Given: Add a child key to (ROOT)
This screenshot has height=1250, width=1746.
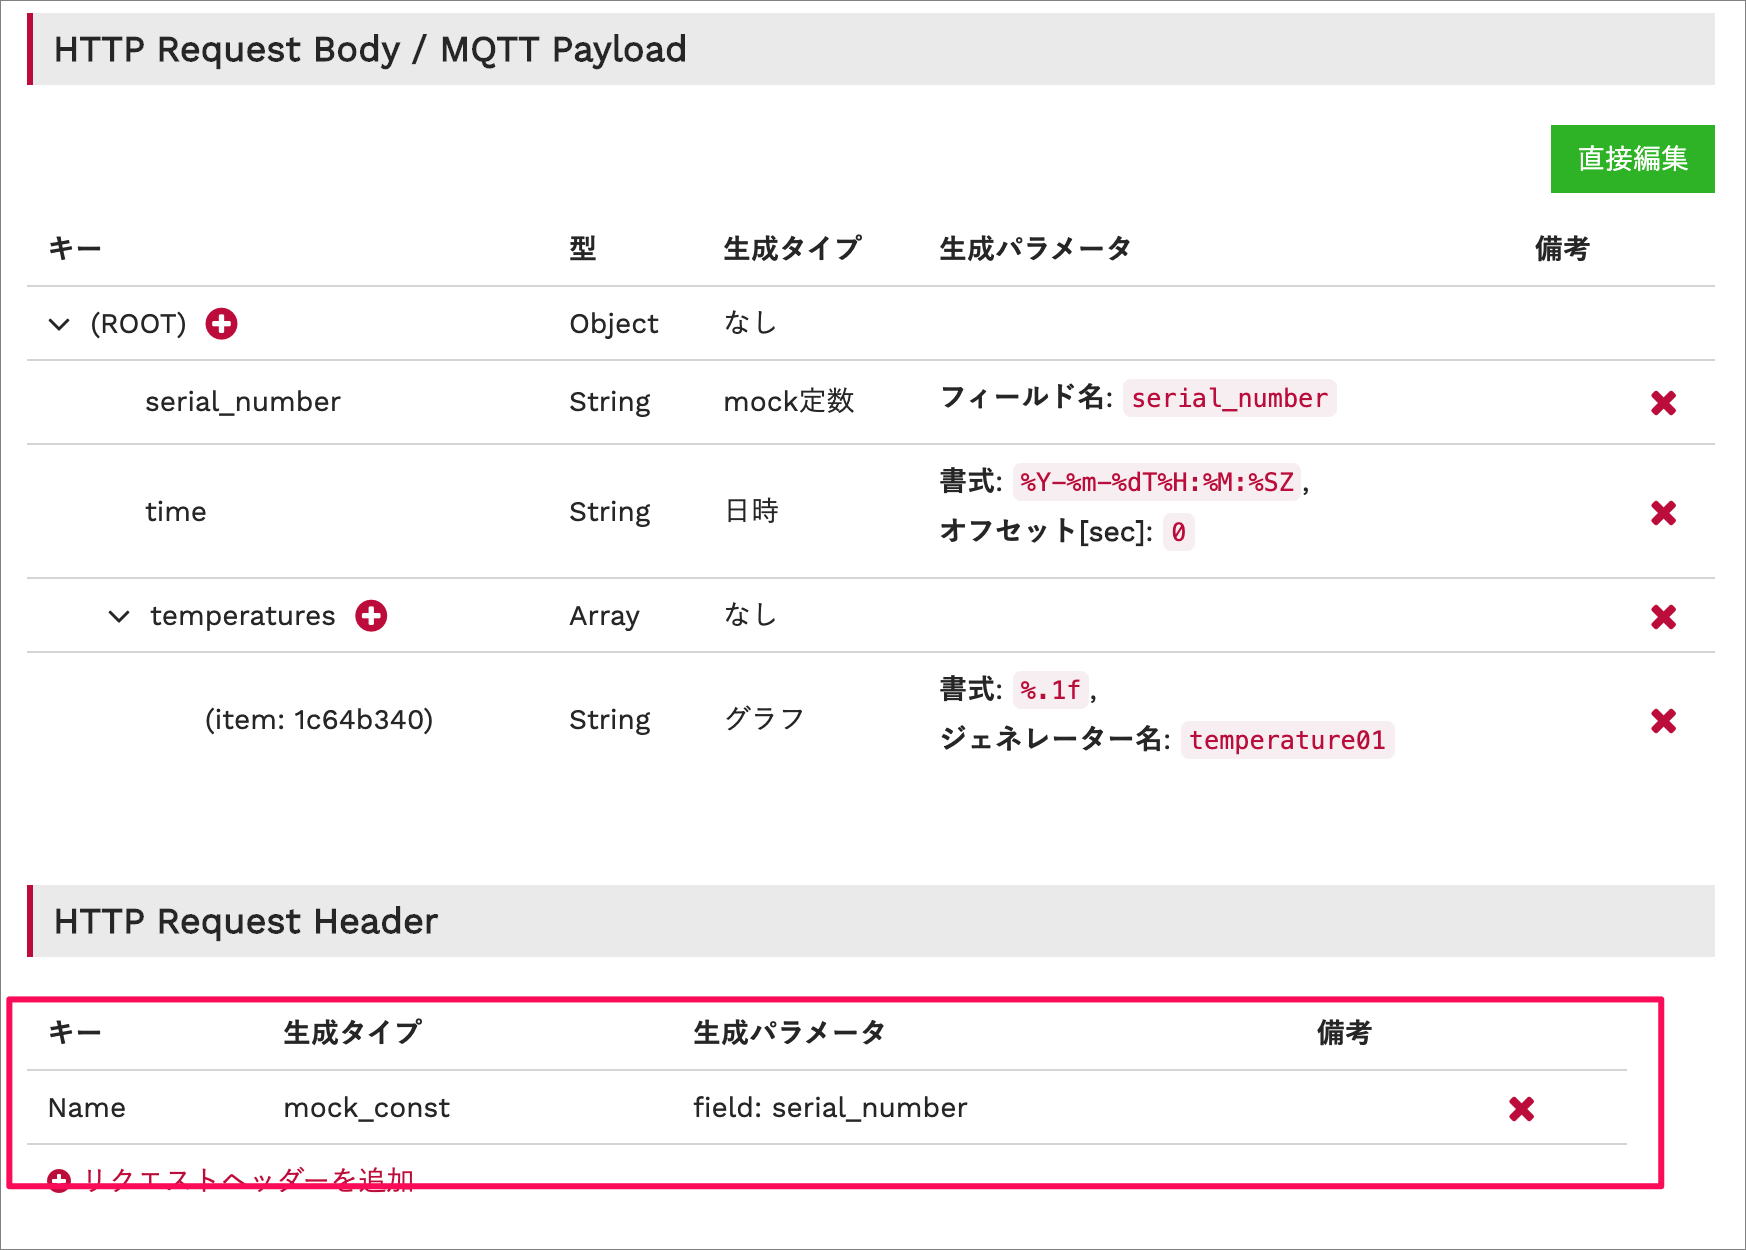Looking at the screenshot, I should tap(221, 324).
